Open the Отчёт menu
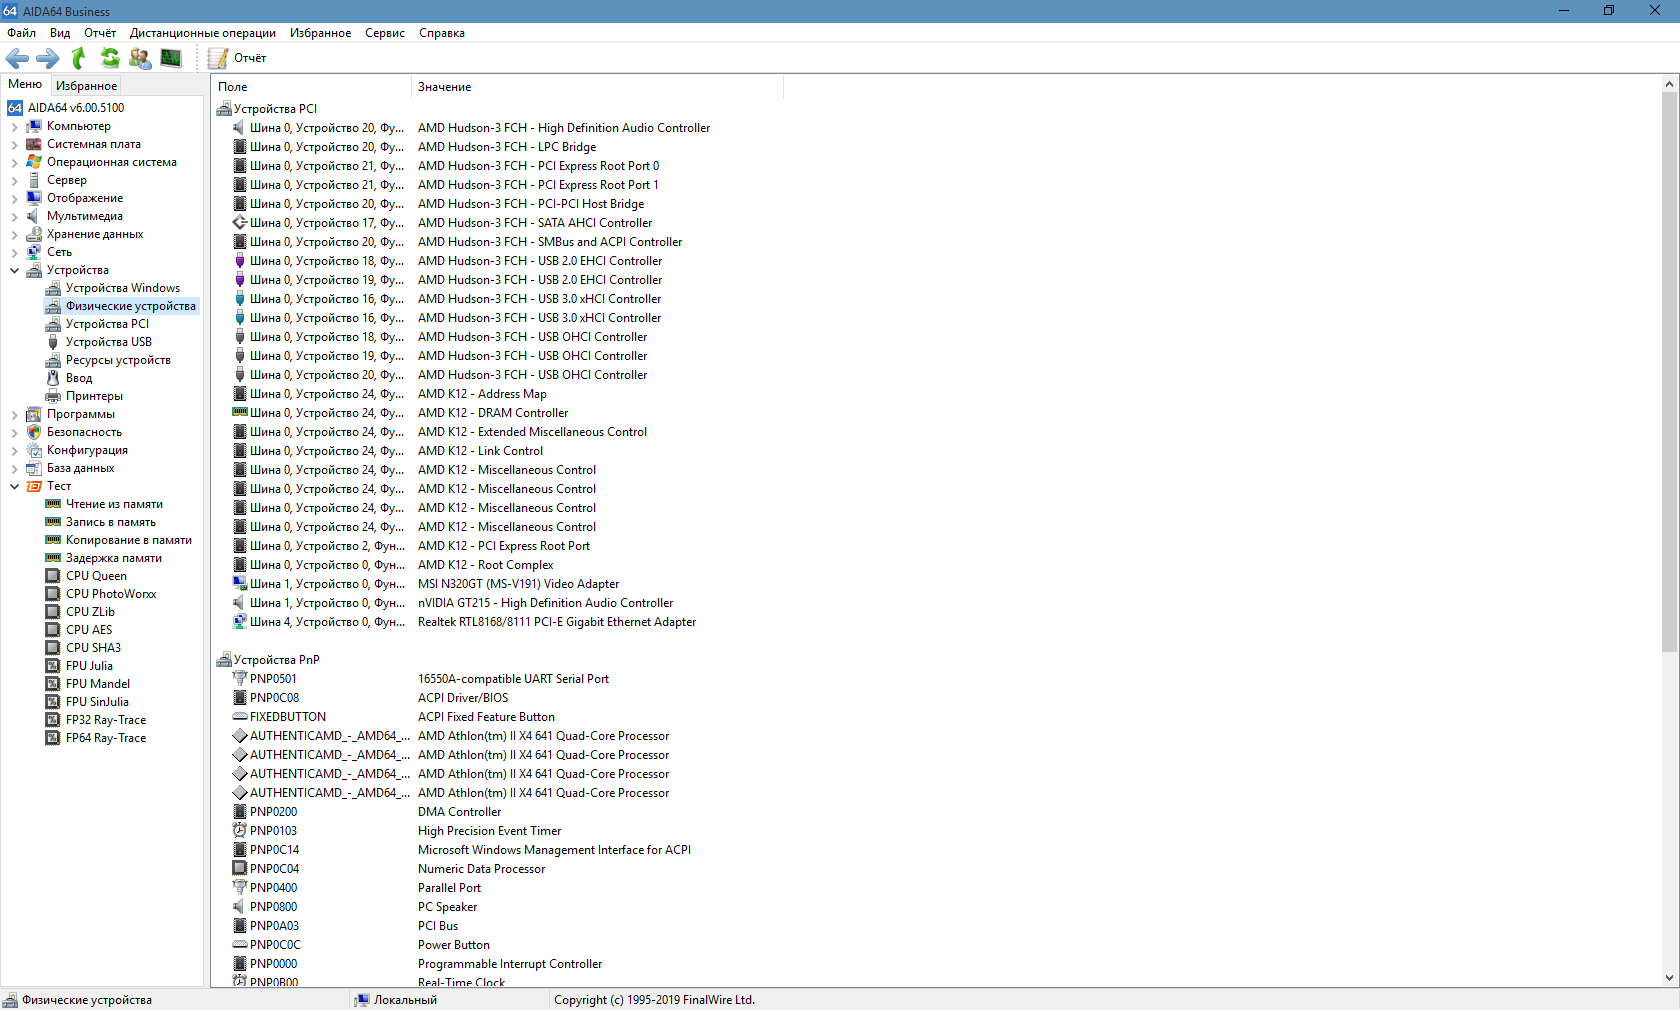The height and width of the screenshot is (1010, 1680). click(x=100, y=33)
